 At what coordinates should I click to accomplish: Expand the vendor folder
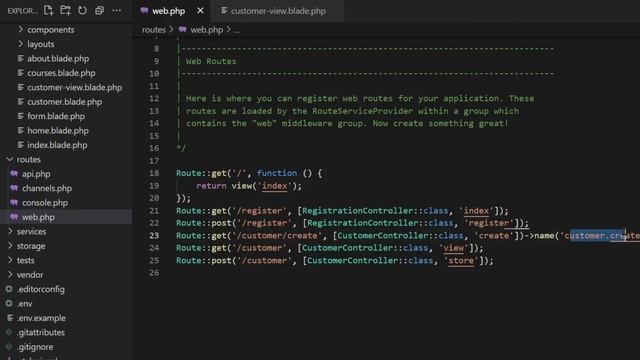(x=30, y=275)
